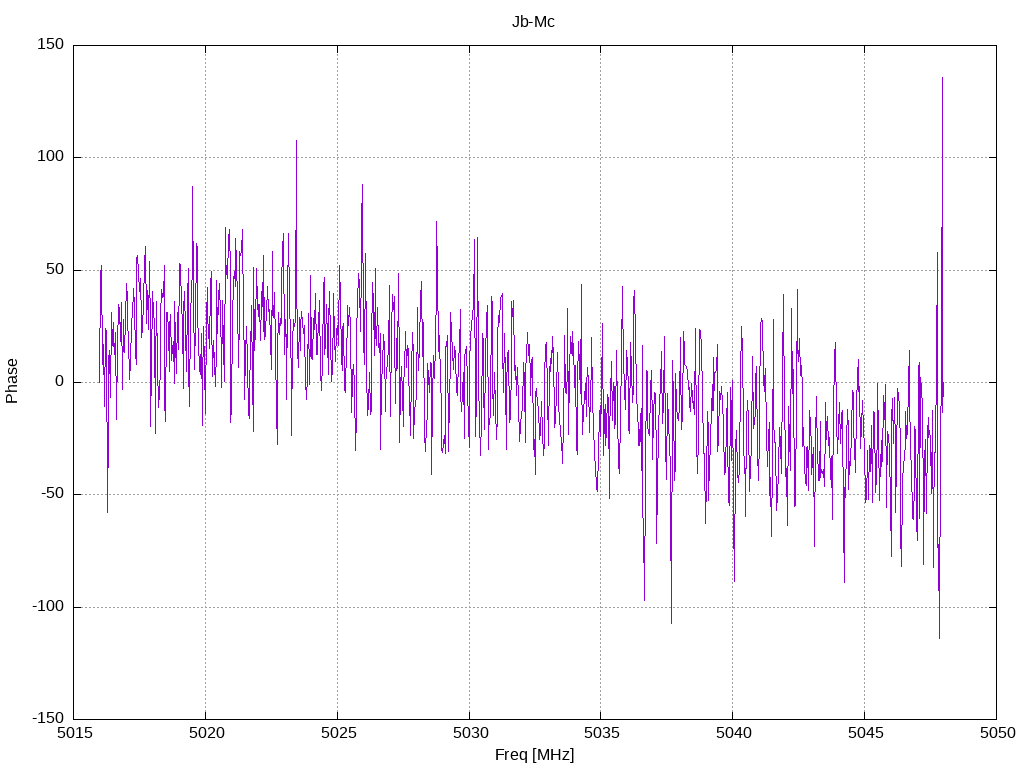Click the 0 y-axis tick label
Screen dimensions: 1024x768
(x=60, y=382)
